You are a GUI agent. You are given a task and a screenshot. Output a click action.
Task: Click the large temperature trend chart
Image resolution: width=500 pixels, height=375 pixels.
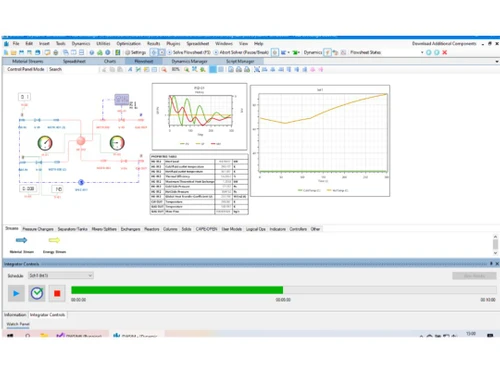(x=320, y=141)
